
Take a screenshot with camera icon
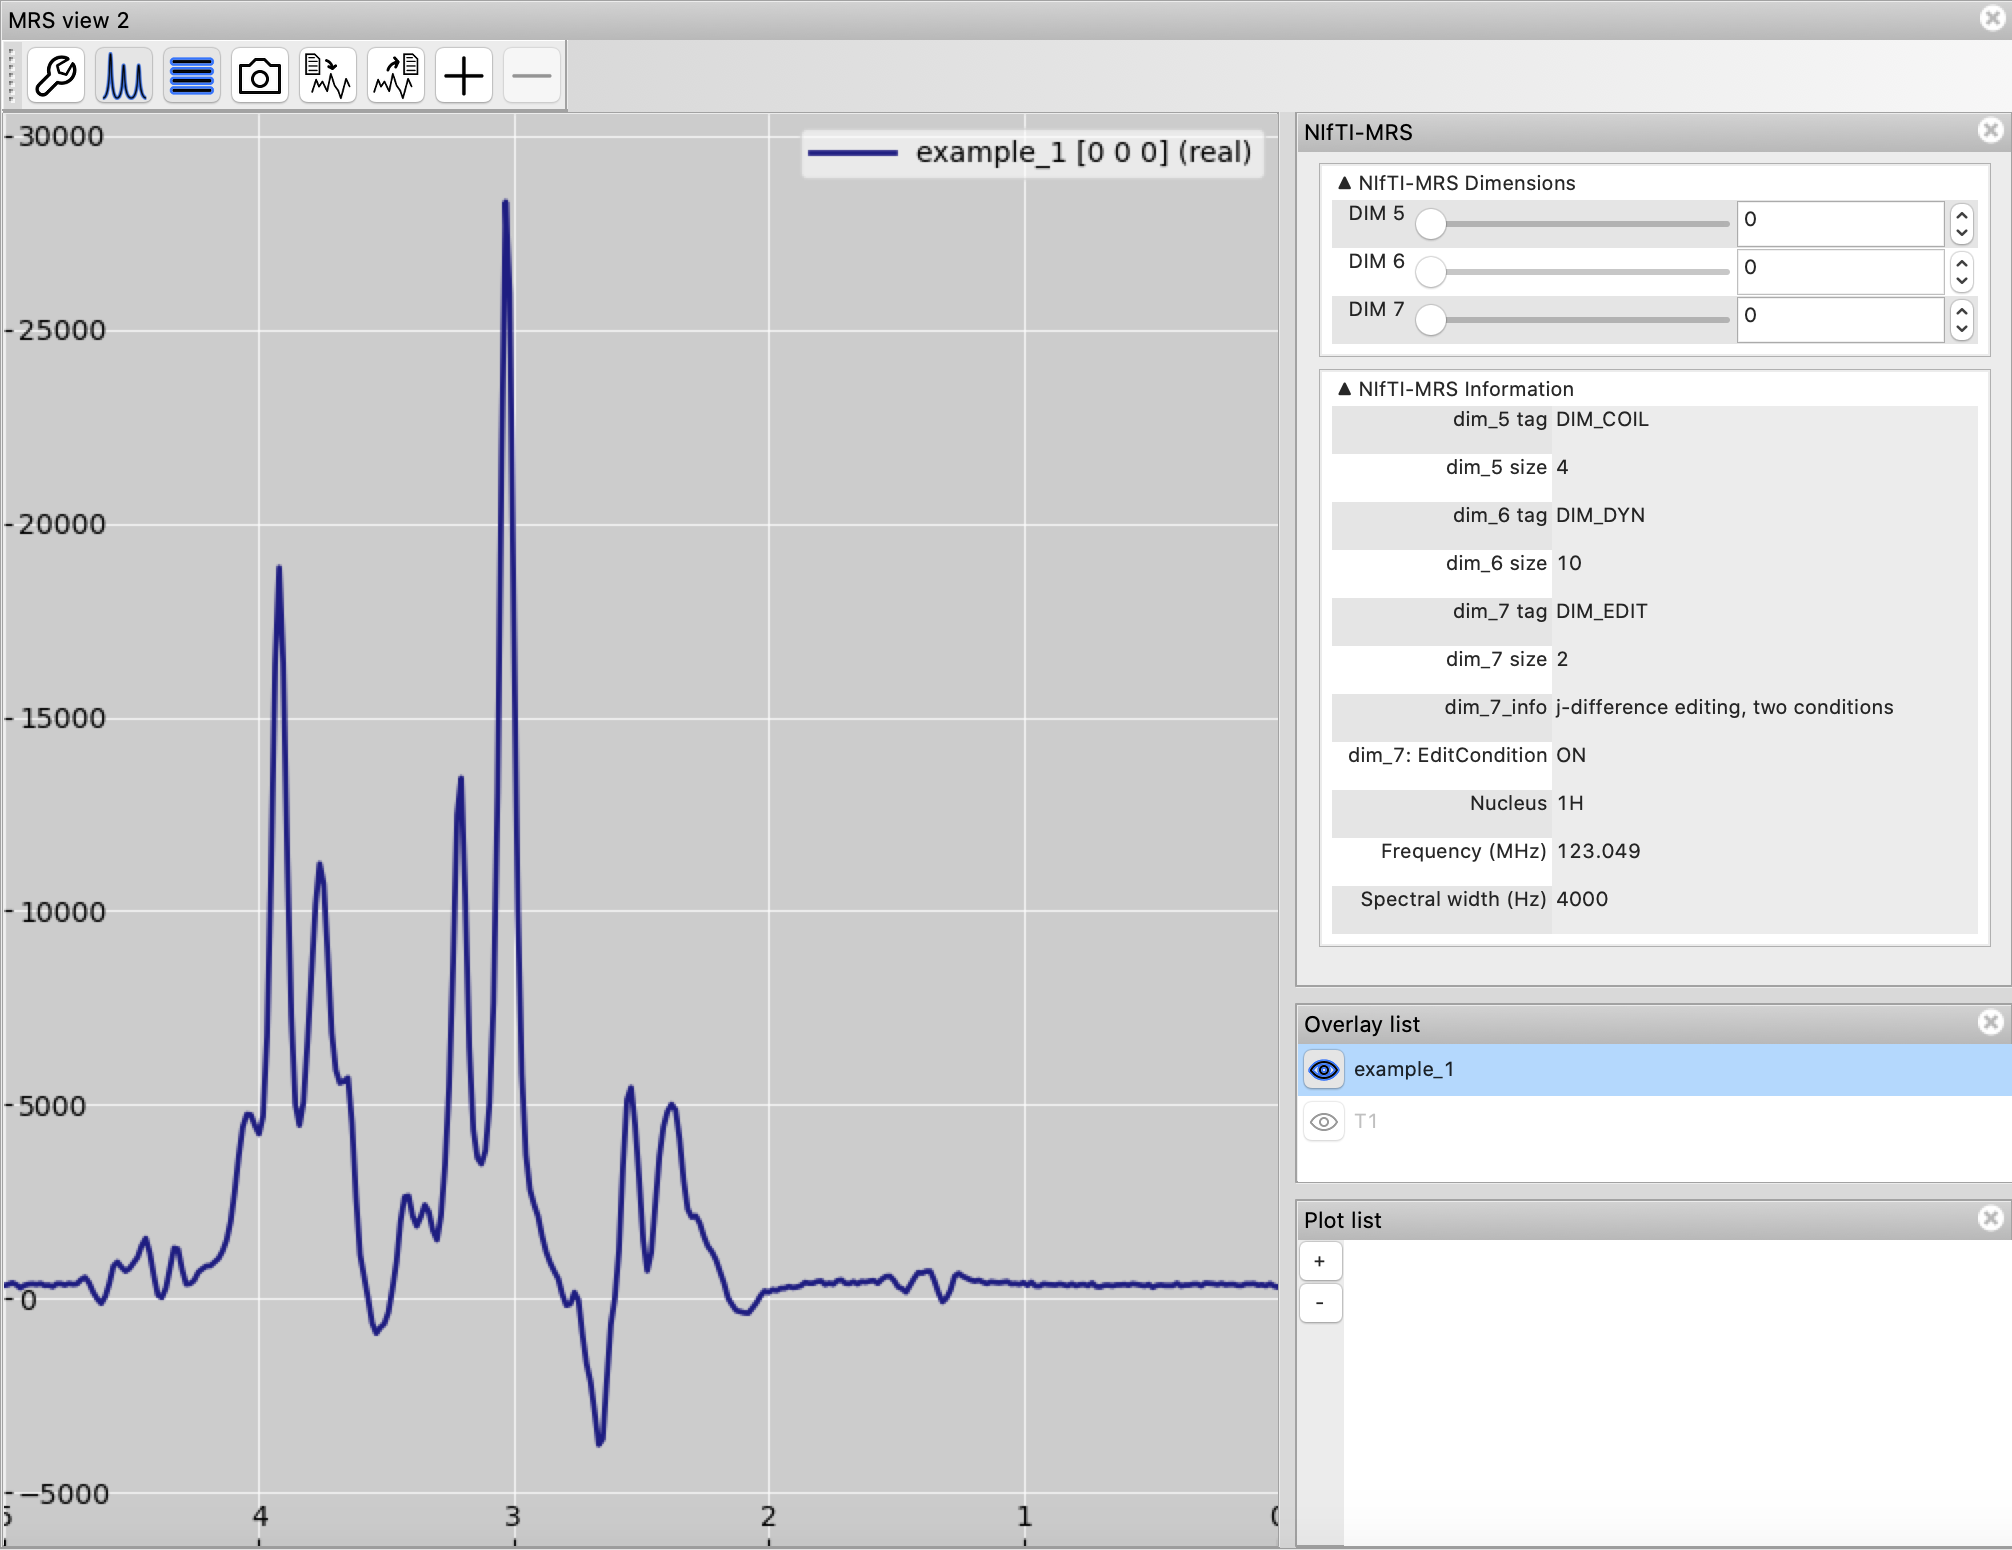pos(260,75)
